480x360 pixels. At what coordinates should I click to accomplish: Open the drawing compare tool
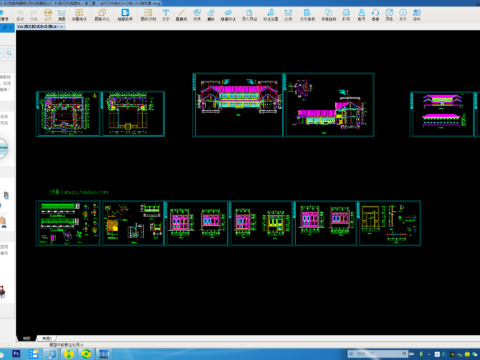click(102, 15)
